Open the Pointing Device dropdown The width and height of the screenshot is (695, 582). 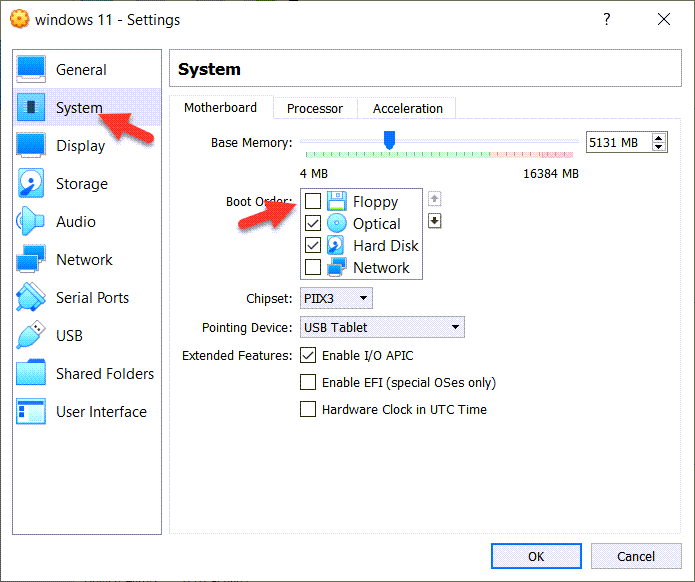click(382, 327)
